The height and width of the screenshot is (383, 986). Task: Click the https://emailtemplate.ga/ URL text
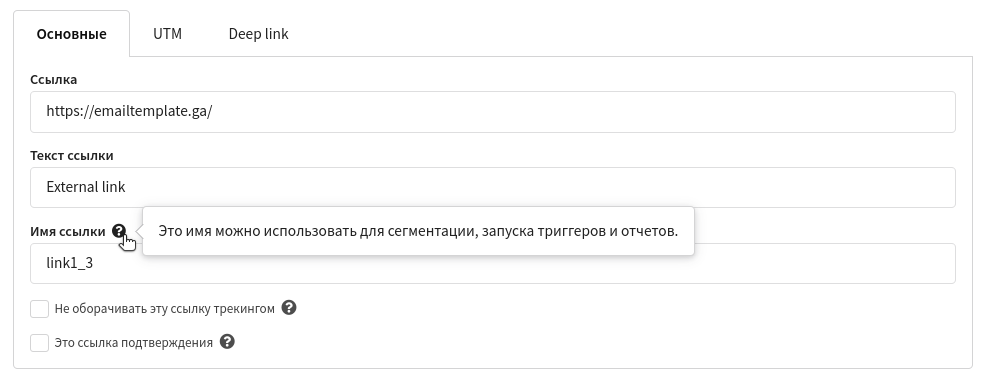point(129,111)
